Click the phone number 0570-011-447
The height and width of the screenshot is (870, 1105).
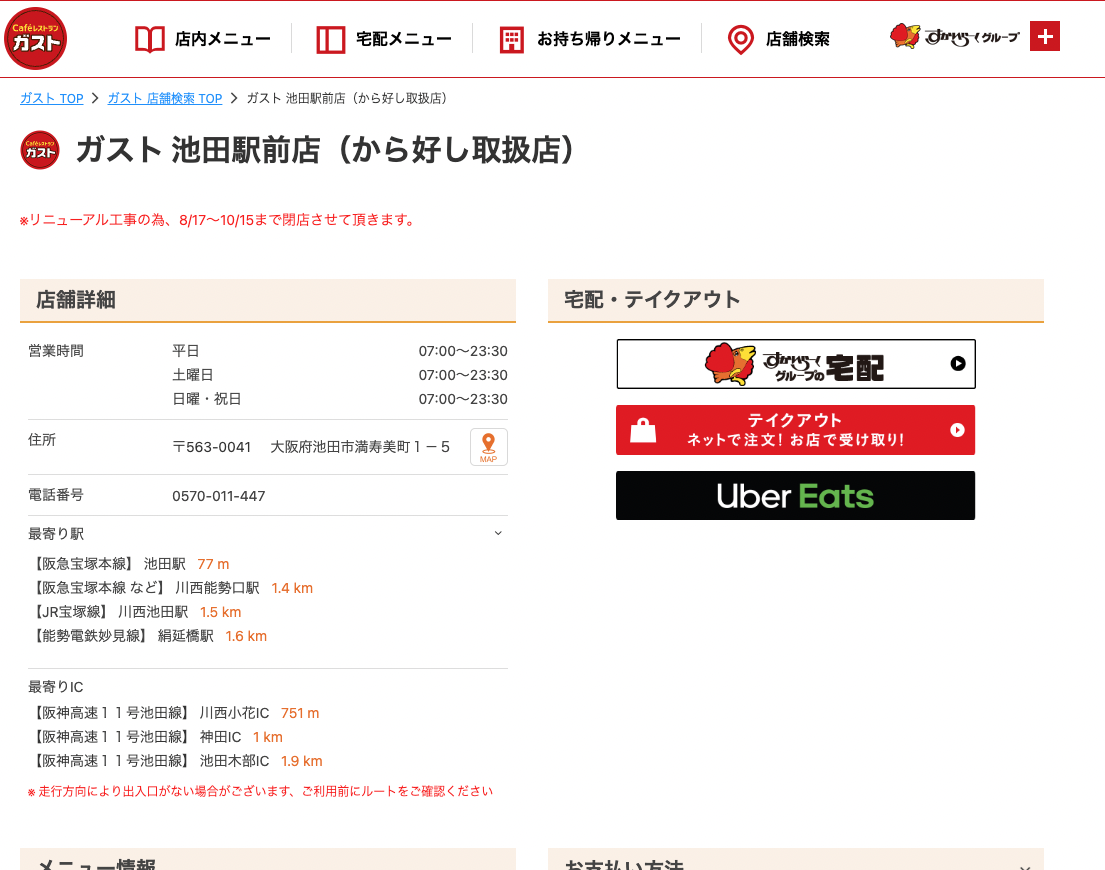point(218,496)
